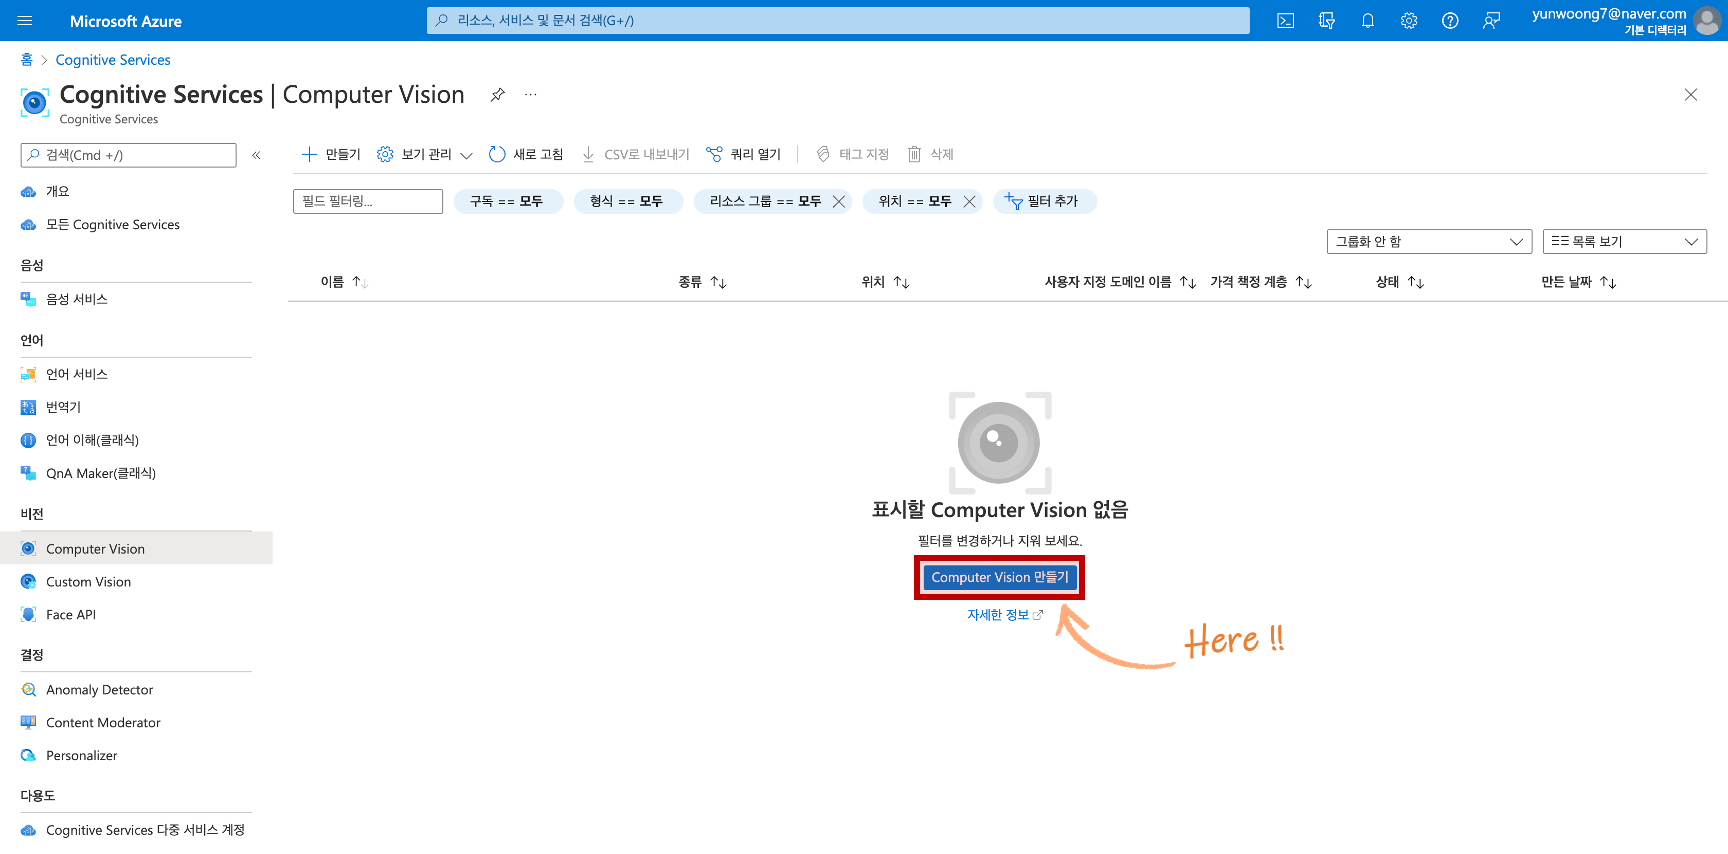Click the 홈 breadcrumb link
The image size is (1728, 854).
pyautogui.click(x=27, y=60)
